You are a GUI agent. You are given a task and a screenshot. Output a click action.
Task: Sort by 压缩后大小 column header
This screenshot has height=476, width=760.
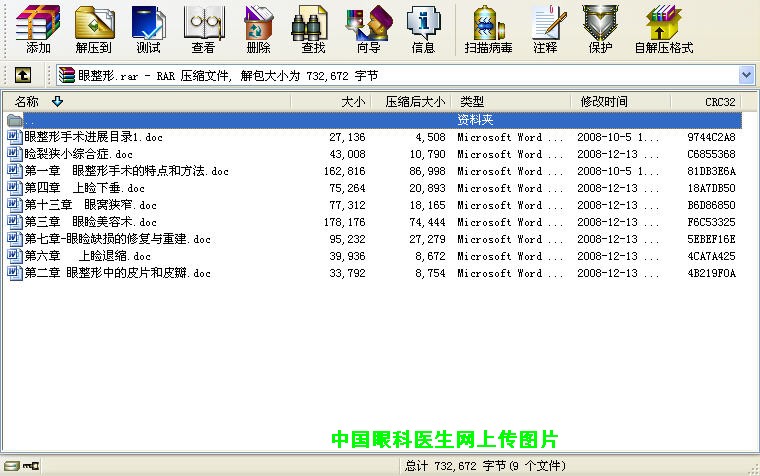(414, 101)
